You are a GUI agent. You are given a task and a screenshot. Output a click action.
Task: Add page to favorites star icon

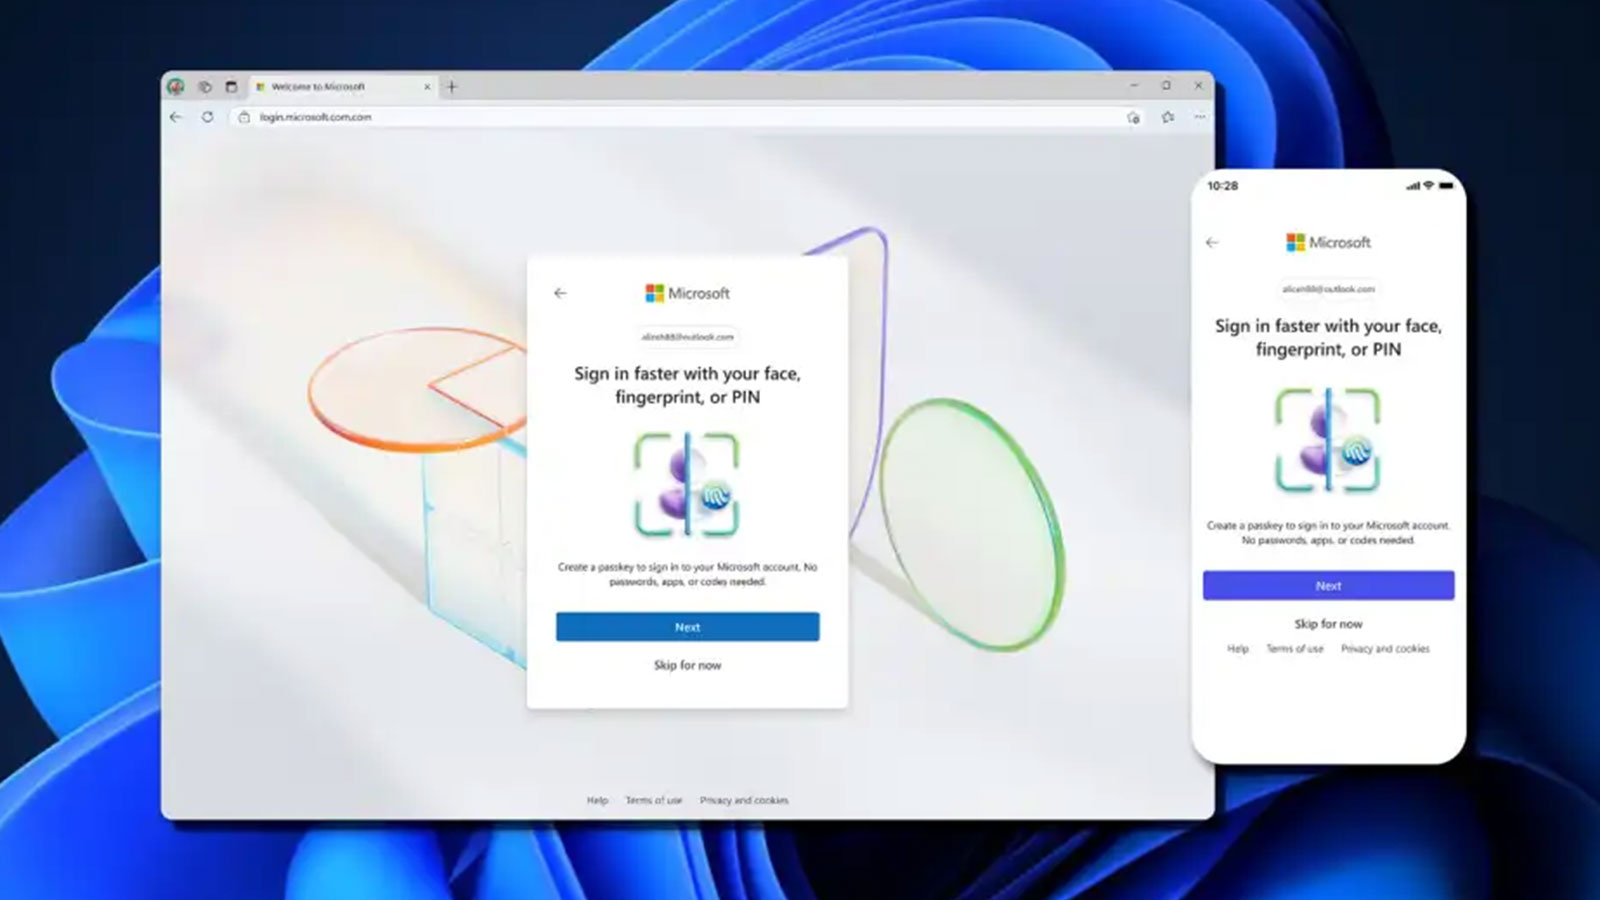pyautogui.click(x=1168, y=117)
